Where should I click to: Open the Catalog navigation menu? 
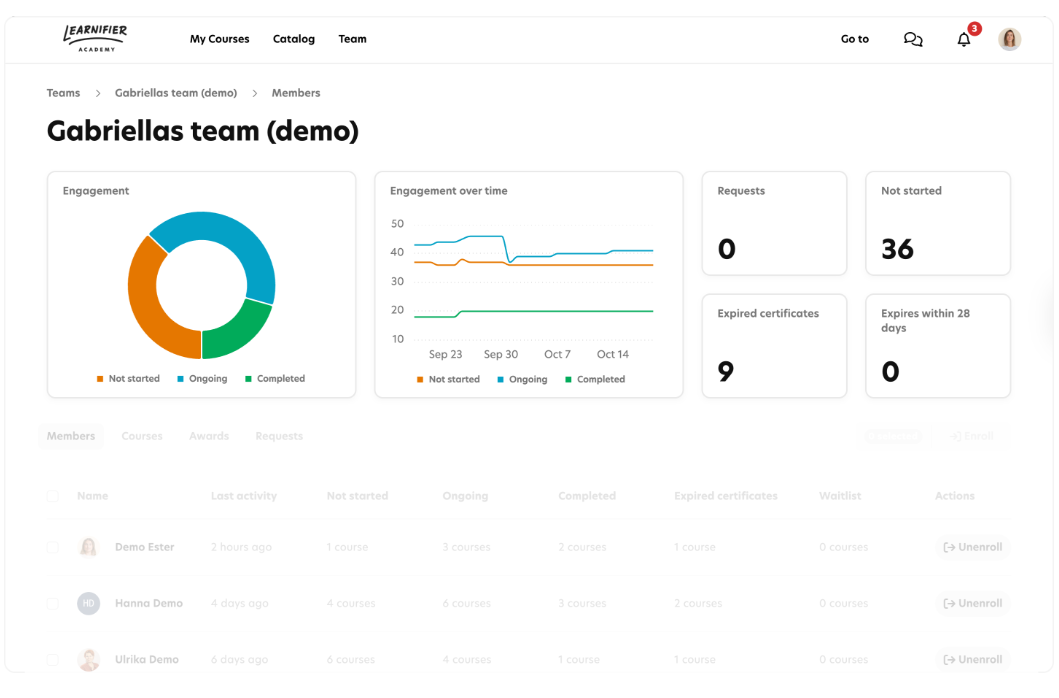coord(293,39)
